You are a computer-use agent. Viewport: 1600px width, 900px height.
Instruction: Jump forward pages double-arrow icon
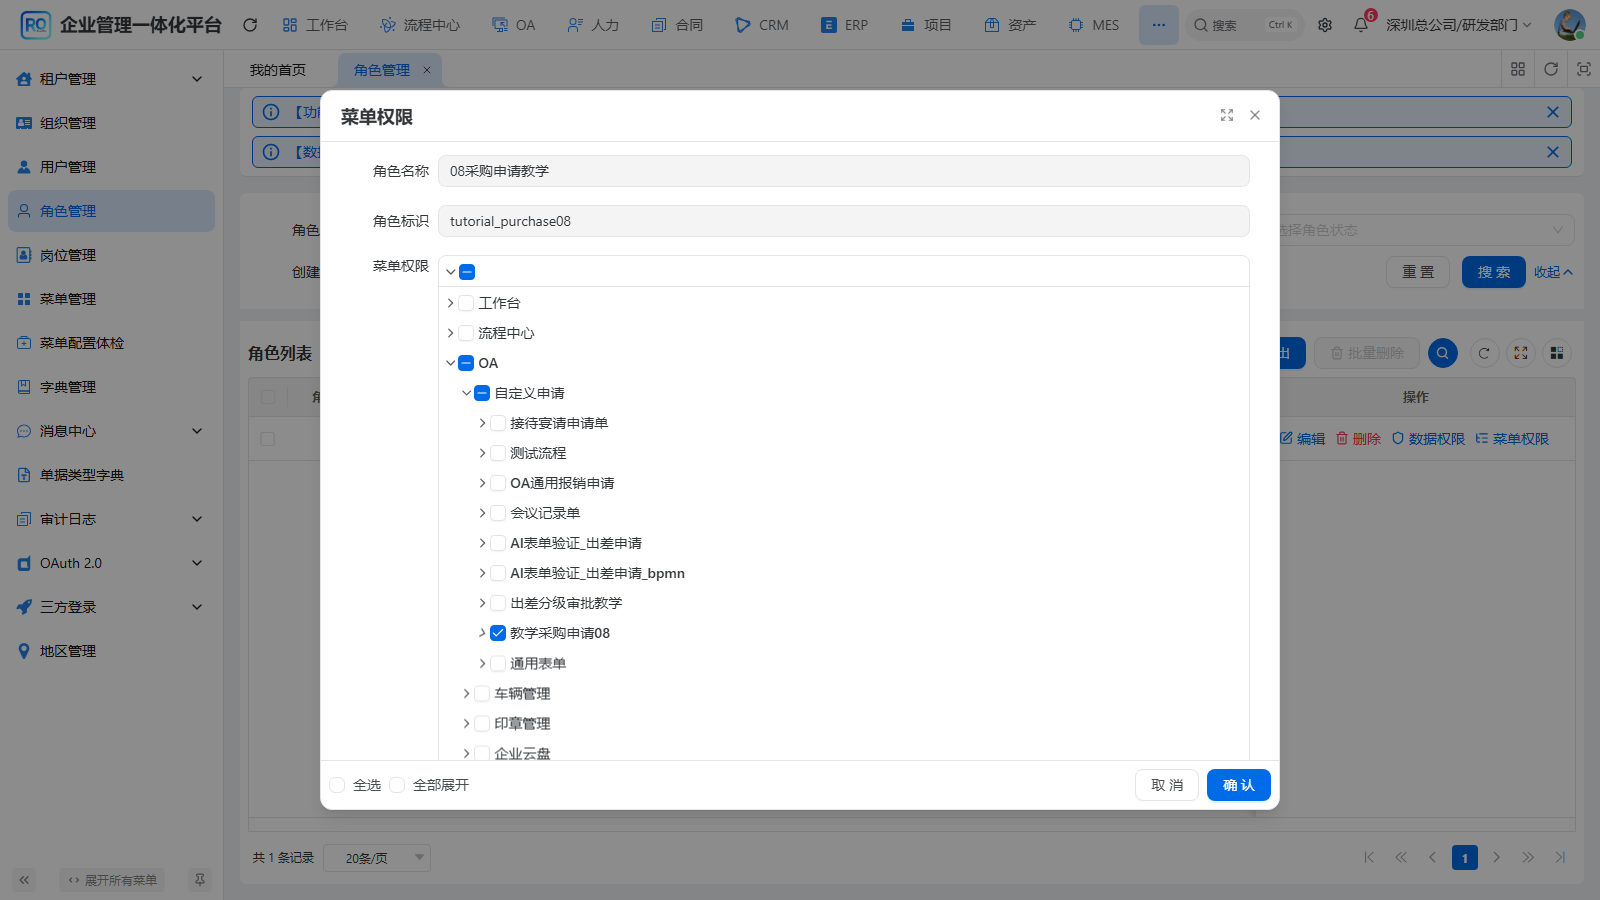click(x=1528, y=857)
